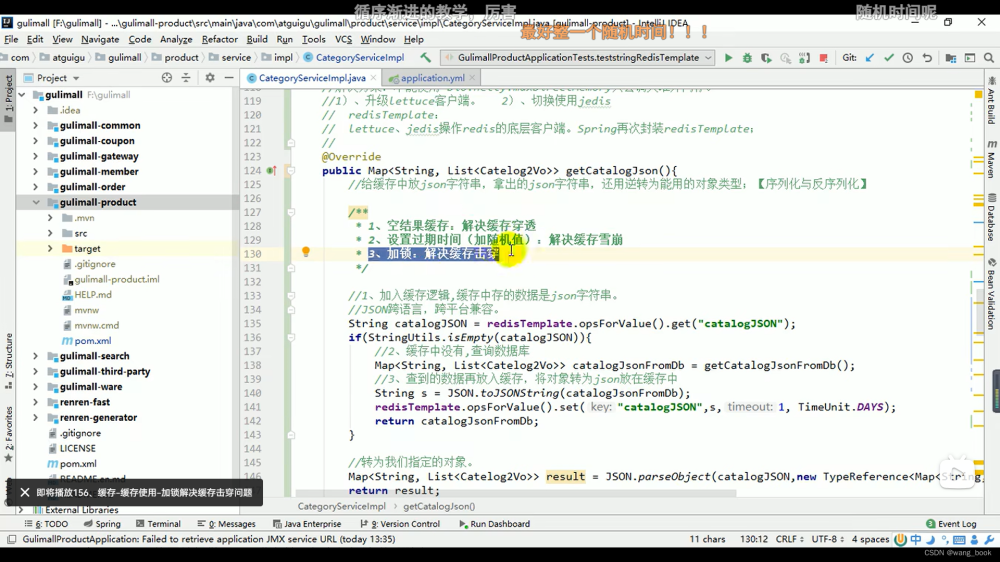Build project with the hammer icon
Image resolution: width=1000 pixels, height=562 pixels.
tap(425, 57)
